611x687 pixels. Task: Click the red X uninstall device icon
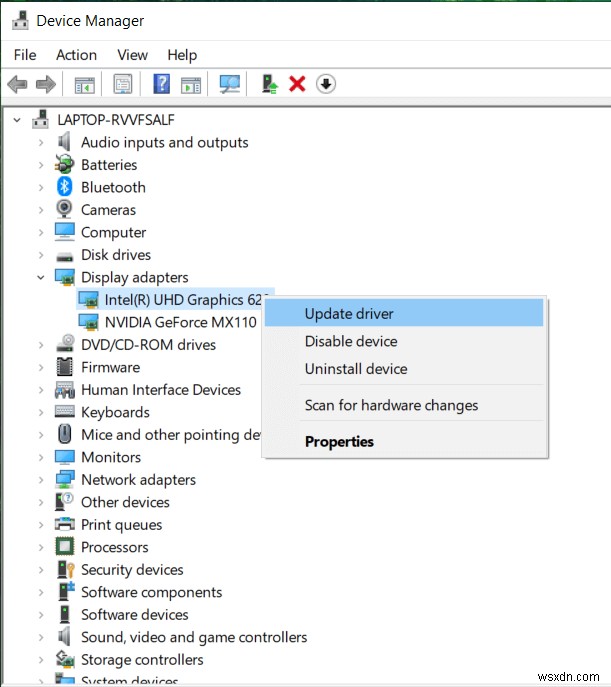pyautogui.click(x=297, y=84)
